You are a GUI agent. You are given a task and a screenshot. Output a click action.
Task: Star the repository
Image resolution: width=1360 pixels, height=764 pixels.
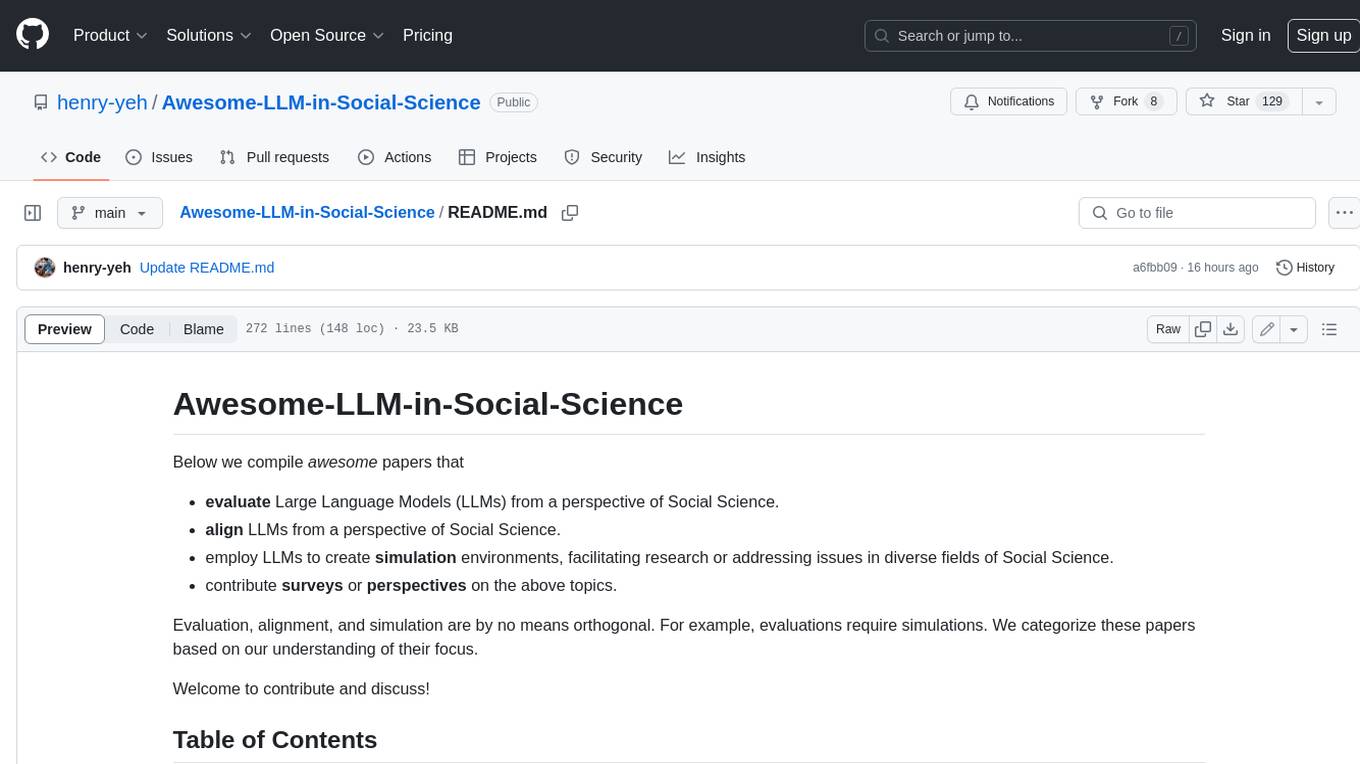pyautogui.click(x=1243, y=102)
